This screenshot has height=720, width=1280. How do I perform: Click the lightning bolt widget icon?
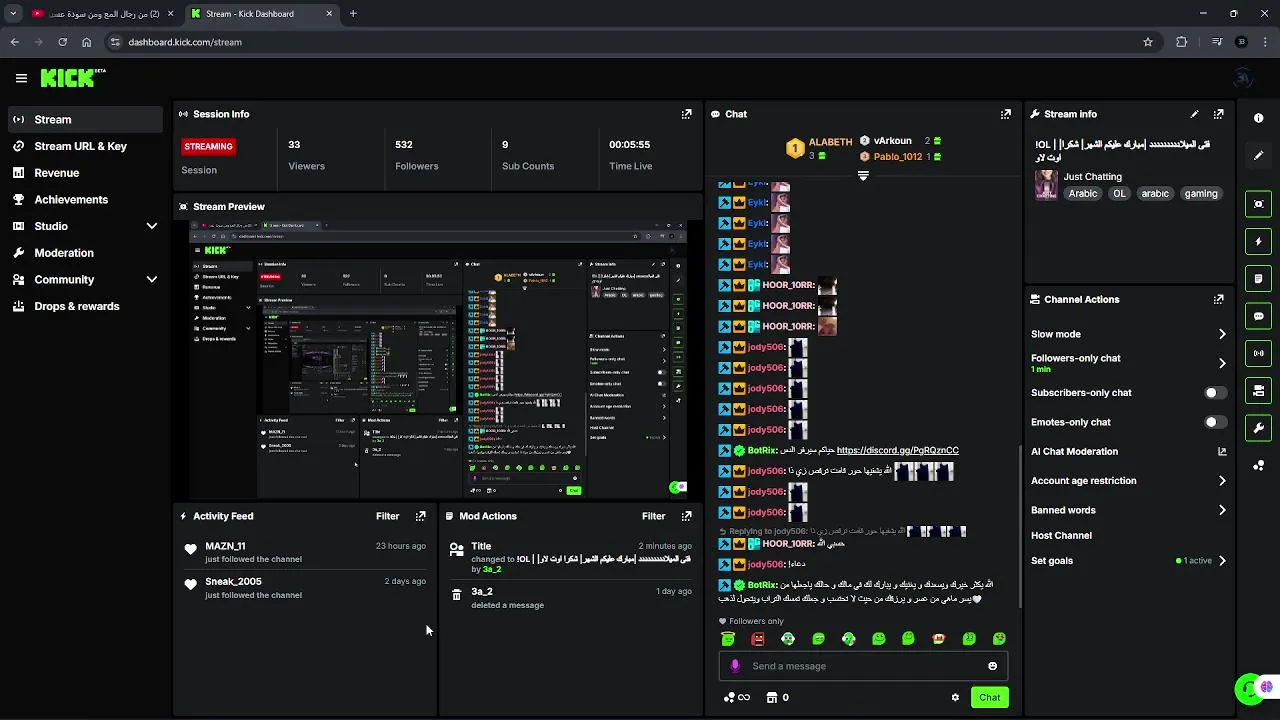(x=1258, y=241)
